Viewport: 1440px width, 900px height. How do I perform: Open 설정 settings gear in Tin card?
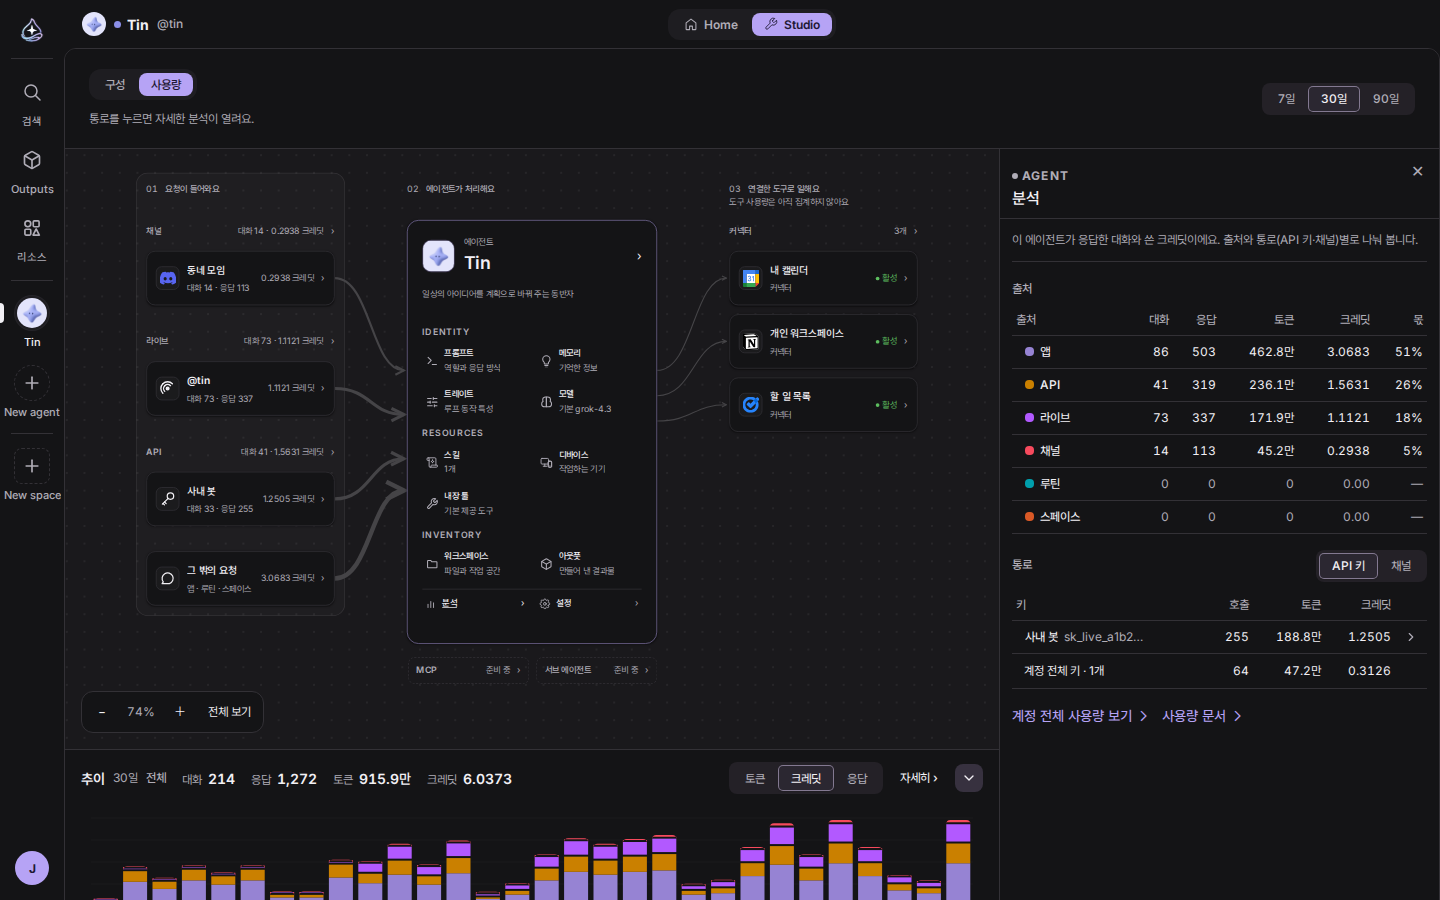click(590, 603)
